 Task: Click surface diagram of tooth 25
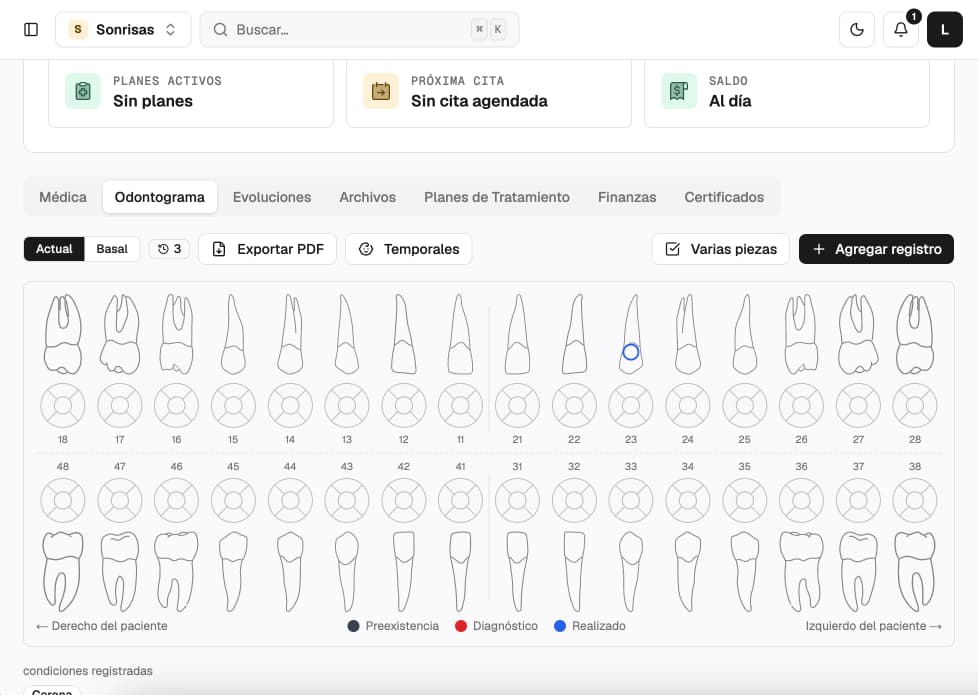[x=745, y=406]
